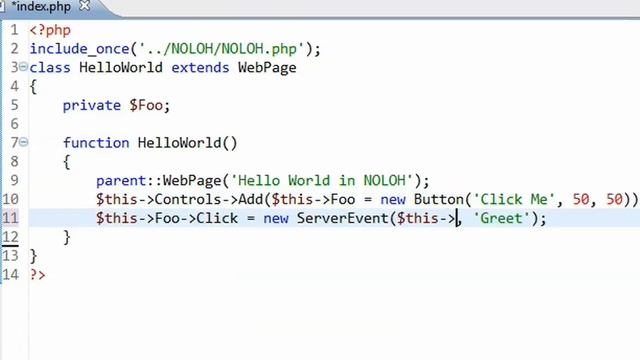Click the Button class name on line 10
This screenshot has height=360, width=640.
point(439,199)
